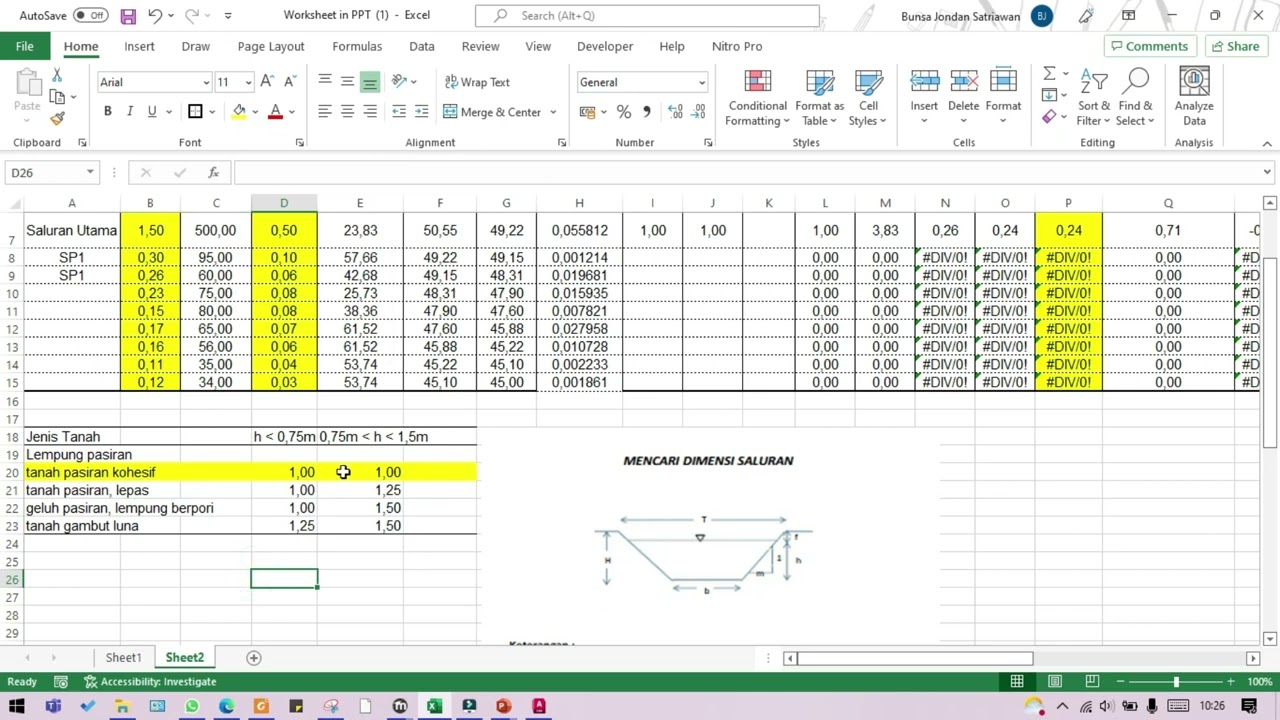The height and width of the screenshot is (720, 1280).
Task: Open the font color dropdown arrow
Action: tap(291, 112)
